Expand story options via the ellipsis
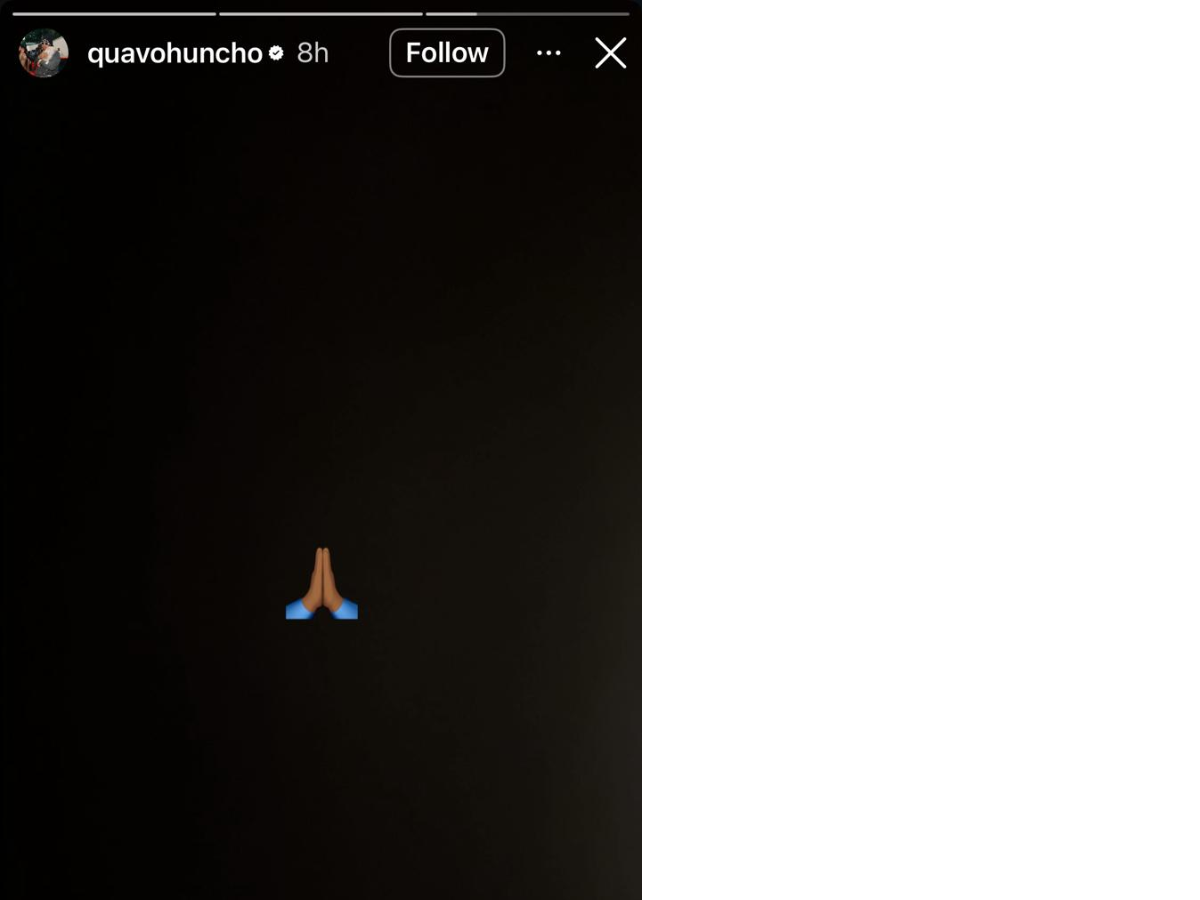The image size is (1200, 900). [x=548, y=53]
